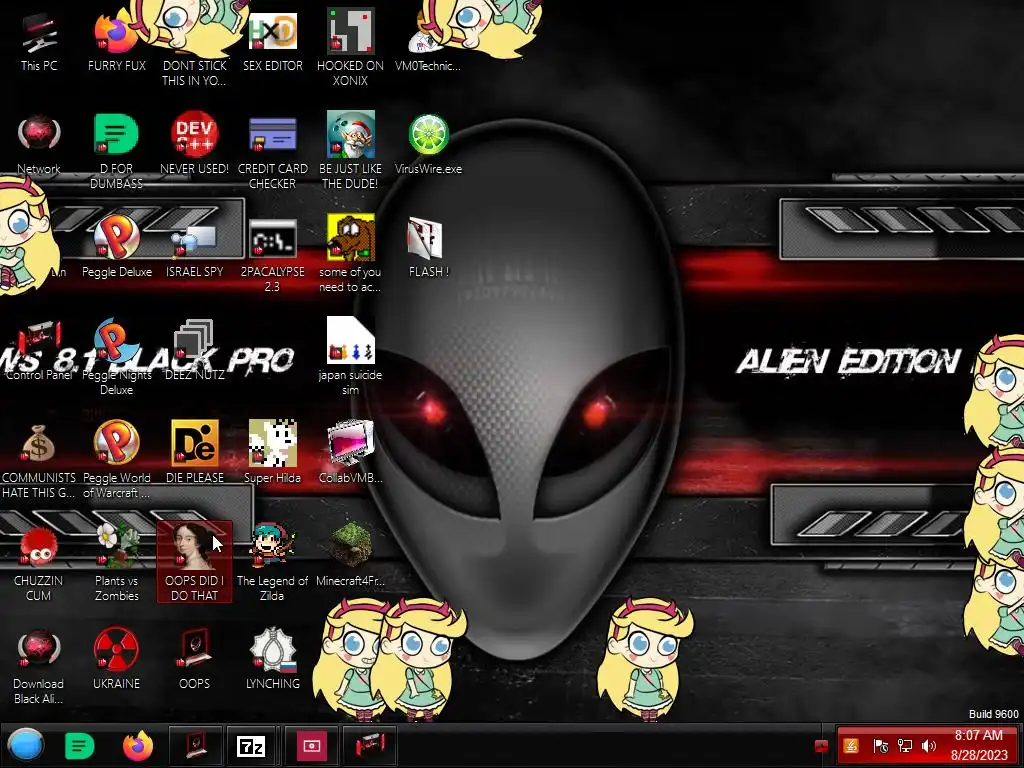The height and width of the screenshot is (768, 1024).
Task: Select the 2PACALYPSE 2.3 command prompt icon
Action: (272, 255)
